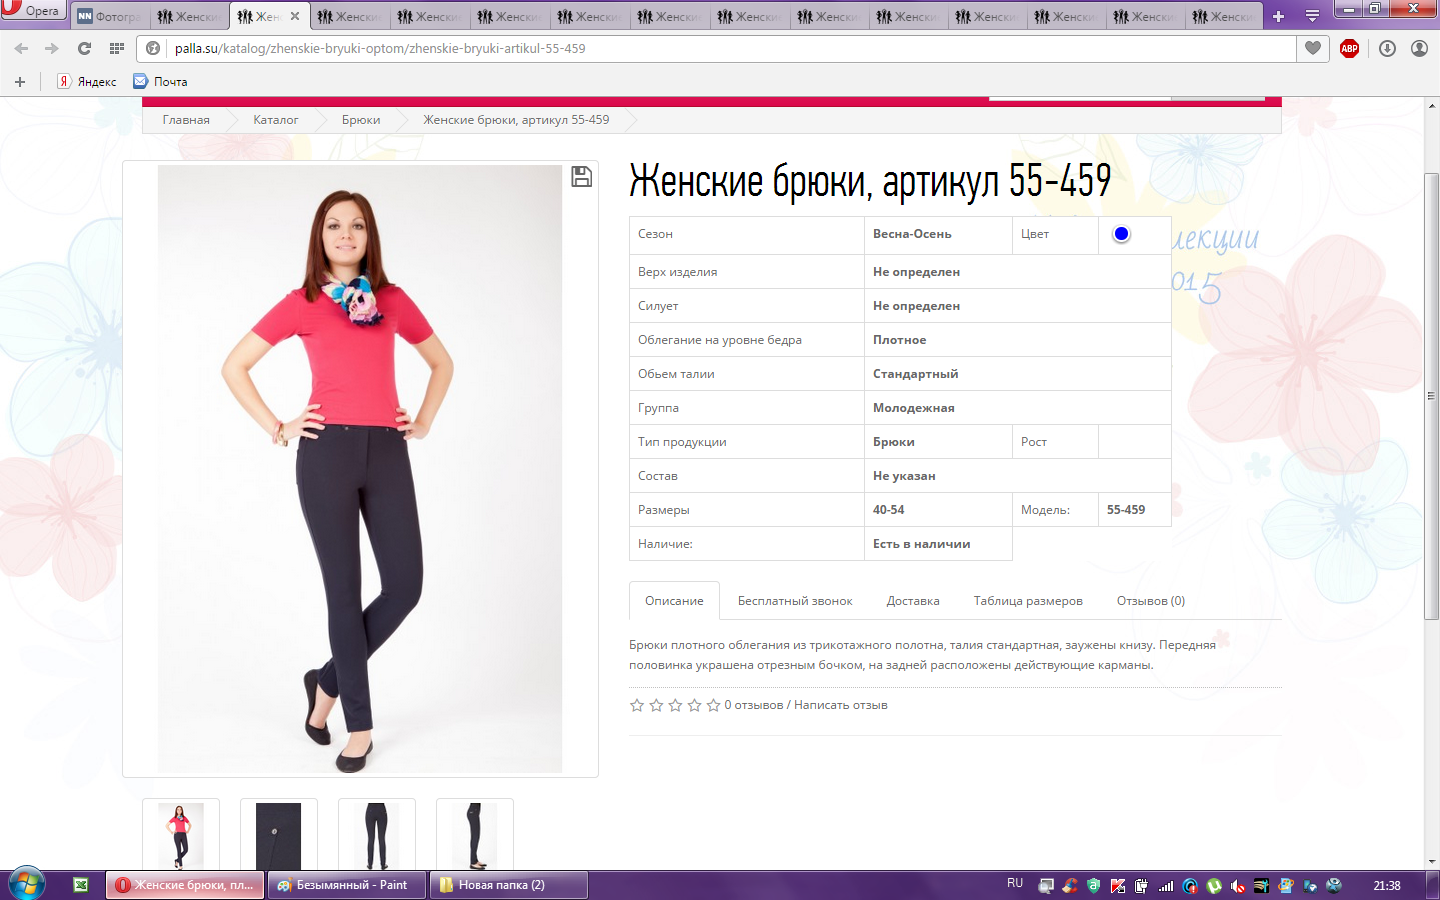The height and width of the screenshot is (900, 1440).
Task: Switch to Paint window in taskbar
Action: [347, 885]
